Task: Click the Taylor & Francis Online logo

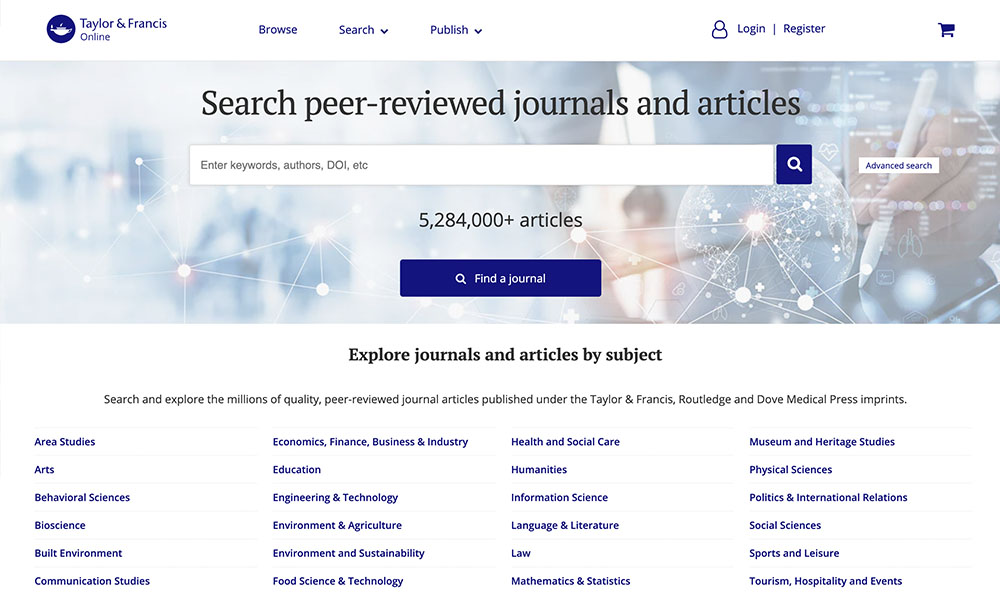Action: (x=107, y=29)
